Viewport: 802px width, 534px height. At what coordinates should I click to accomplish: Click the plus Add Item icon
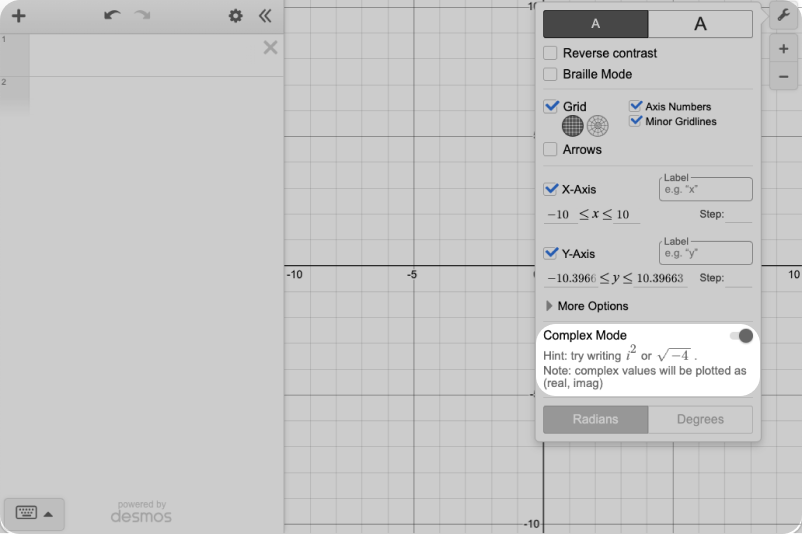tap(18, 16)
